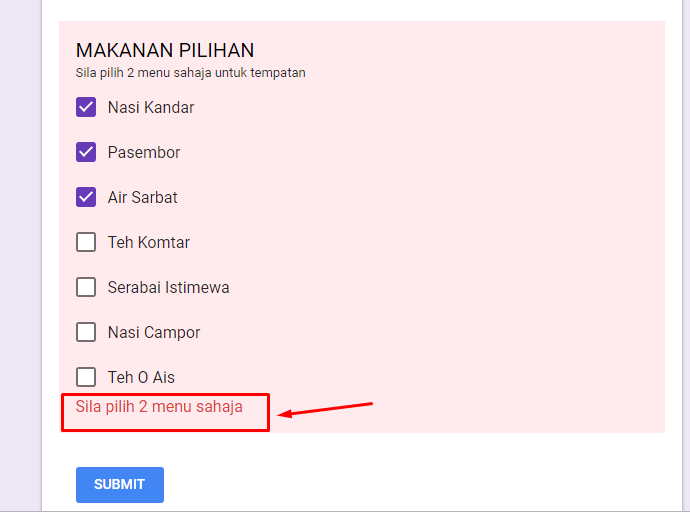Click the 'Pasembor' option label text
The image size is (690, 517).
[144, 152]
